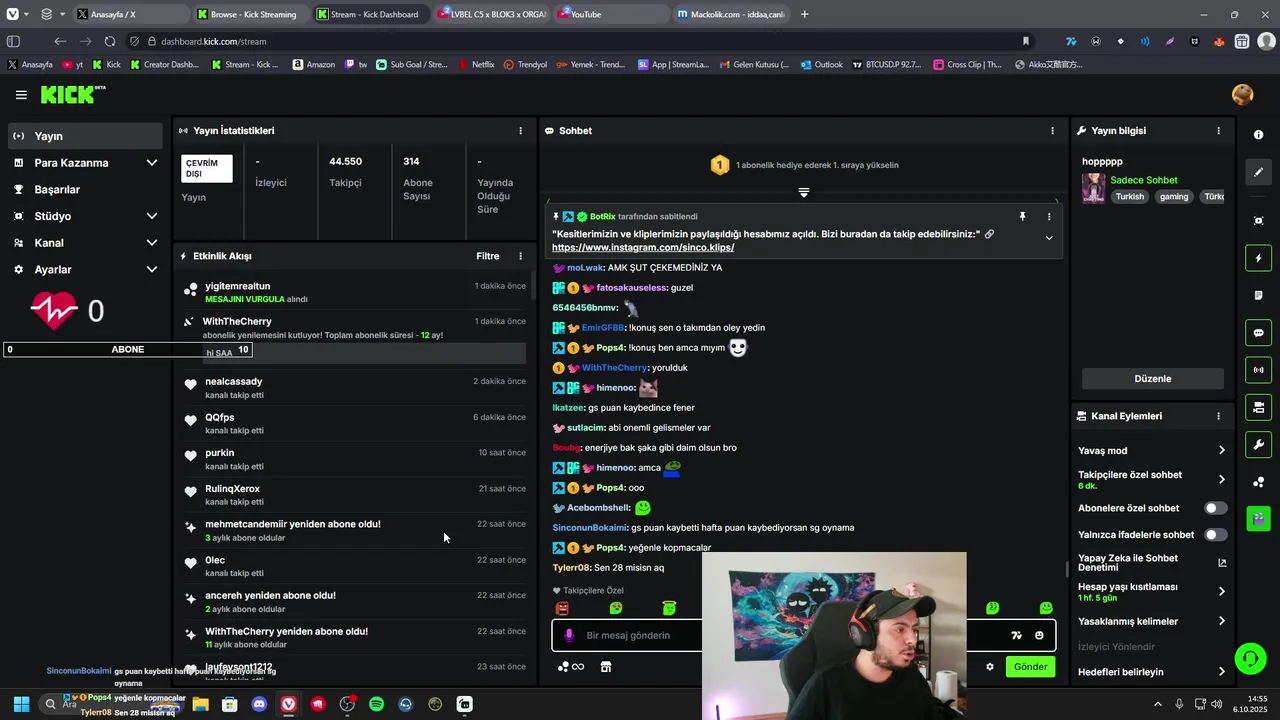Open the profile avatar at top right
The image size is (1280, 720).
click(x=1242, y=95)
